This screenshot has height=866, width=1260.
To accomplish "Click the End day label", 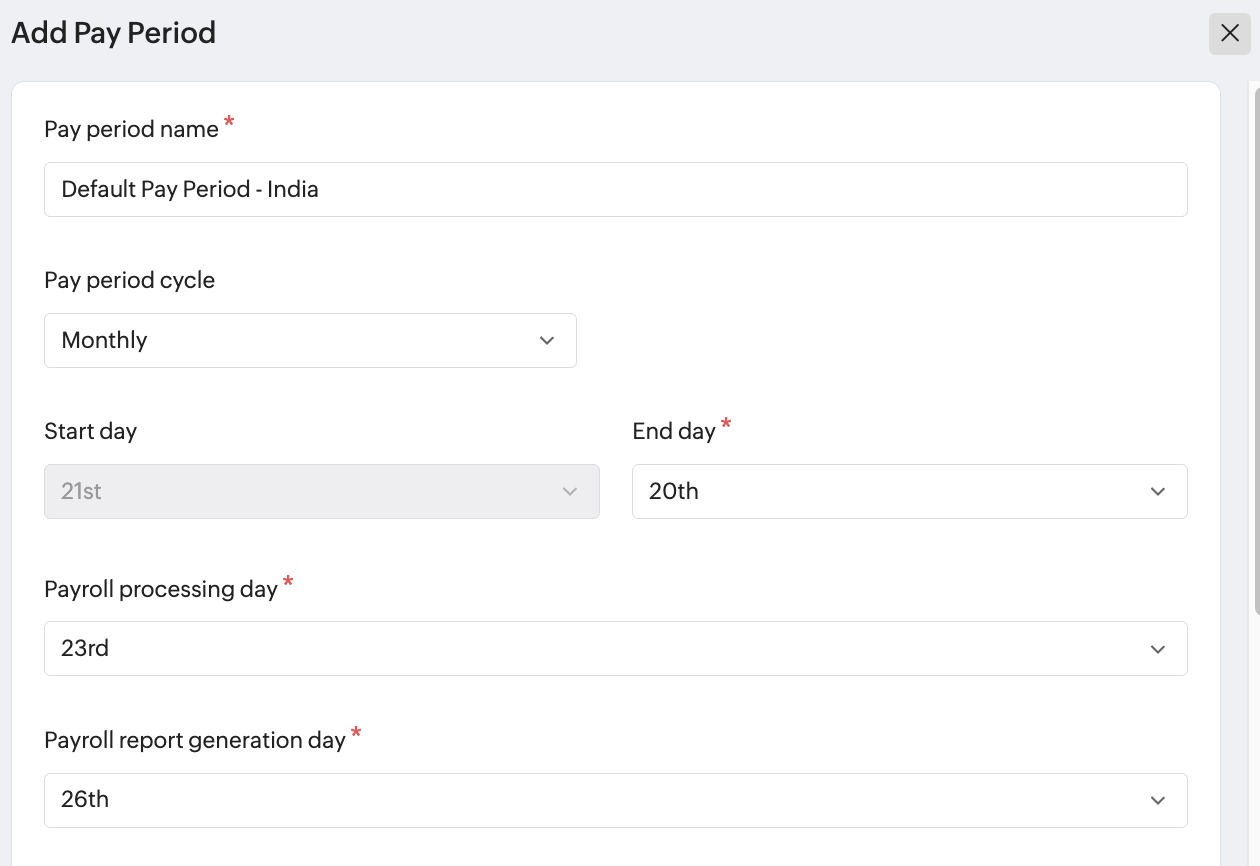I will (x=674, y=431).
